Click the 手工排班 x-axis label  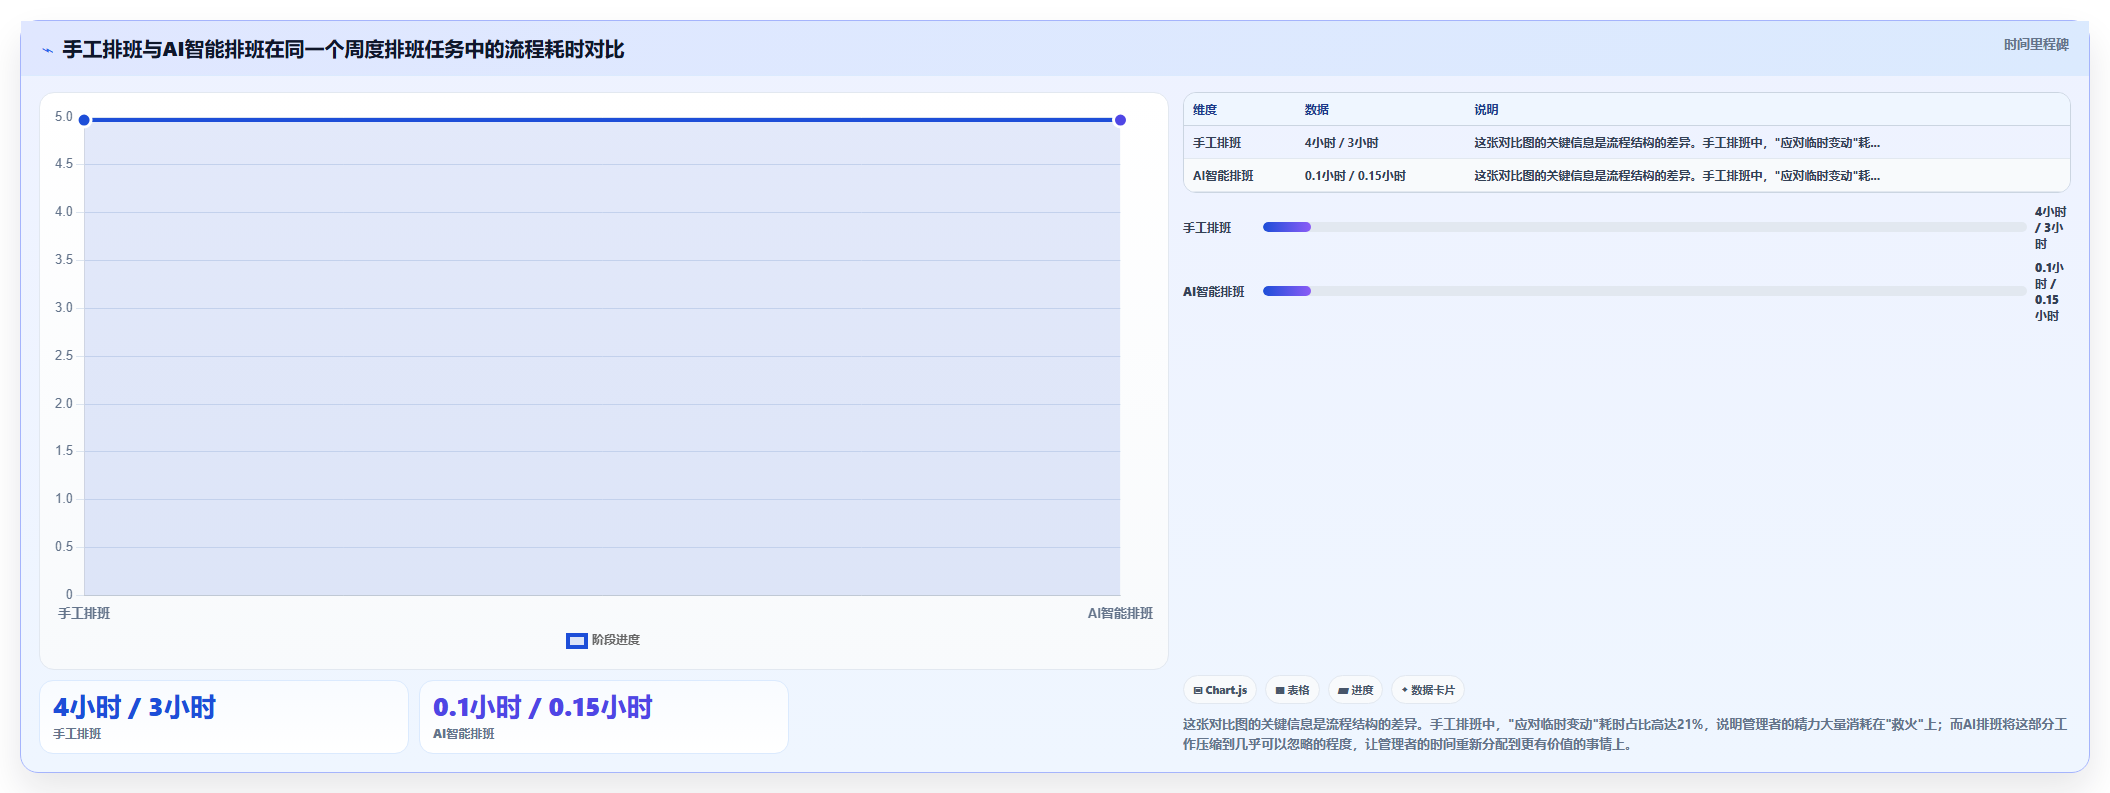(x=84, y=613)
